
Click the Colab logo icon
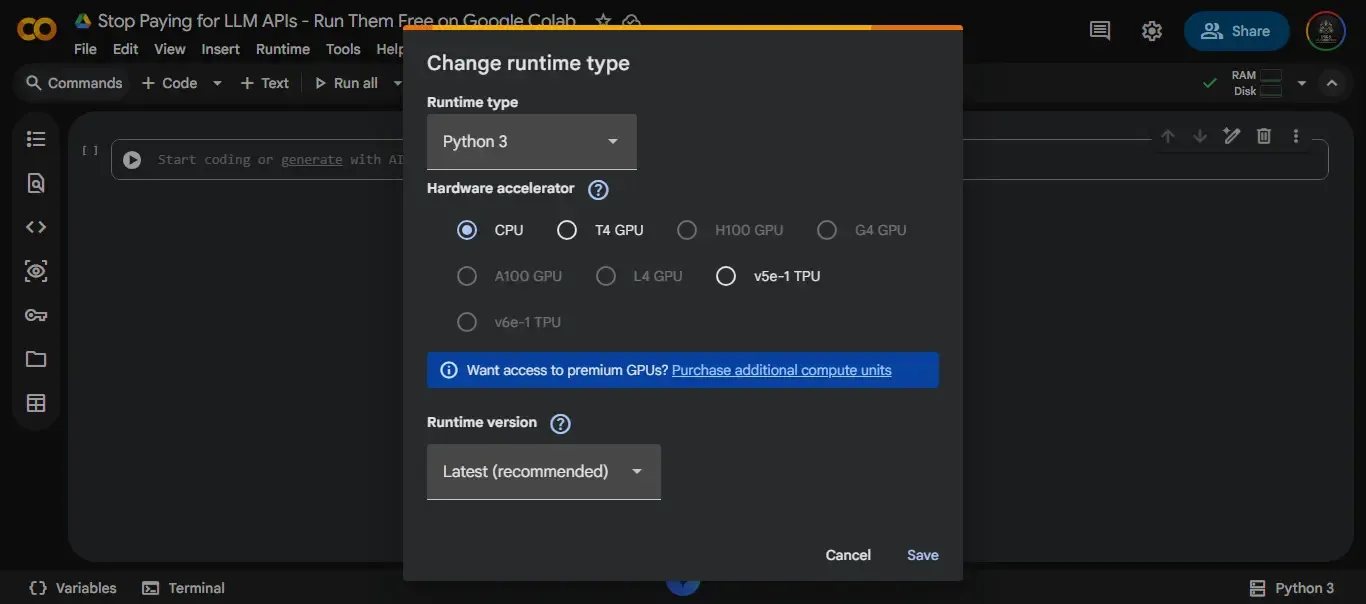tap(37, 30)
